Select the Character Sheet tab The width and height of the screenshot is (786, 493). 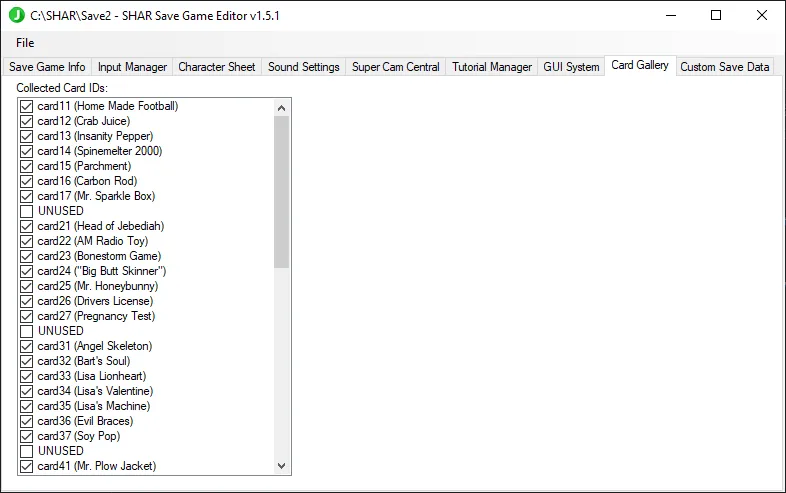pyautogui.click(x=217, y=67)
